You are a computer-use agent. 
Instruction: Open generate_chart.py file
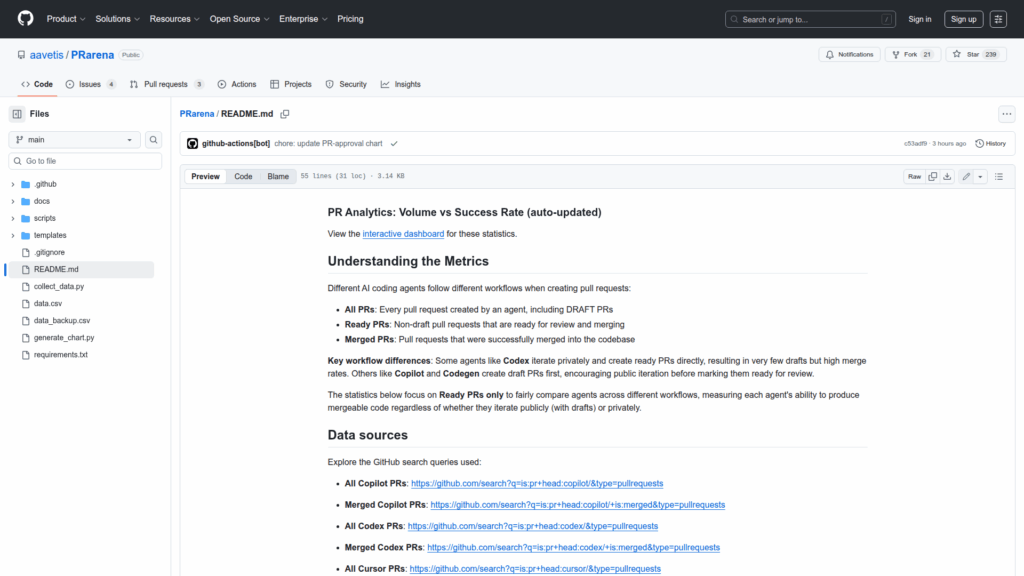click(x=64, y=338)
